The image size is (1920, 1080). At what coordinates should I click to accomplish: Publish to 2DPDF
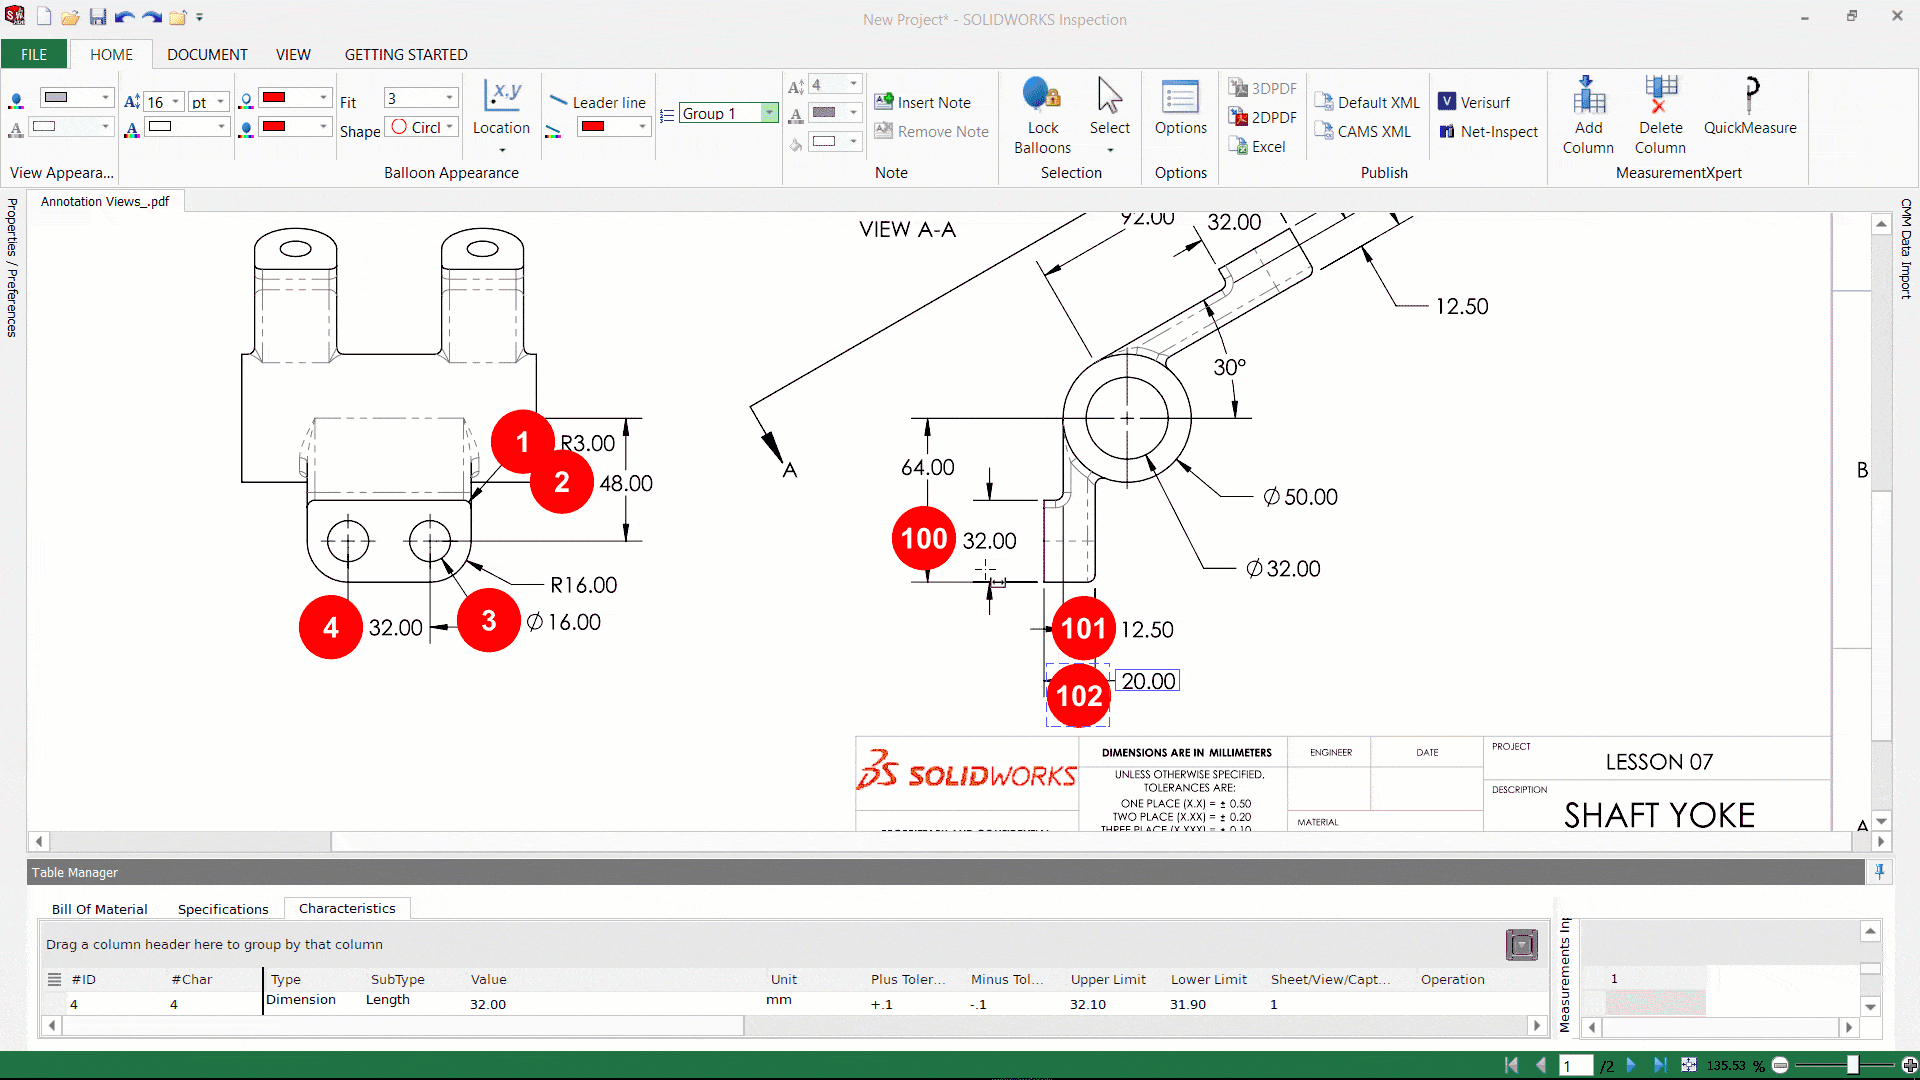tap(1263, 117)
